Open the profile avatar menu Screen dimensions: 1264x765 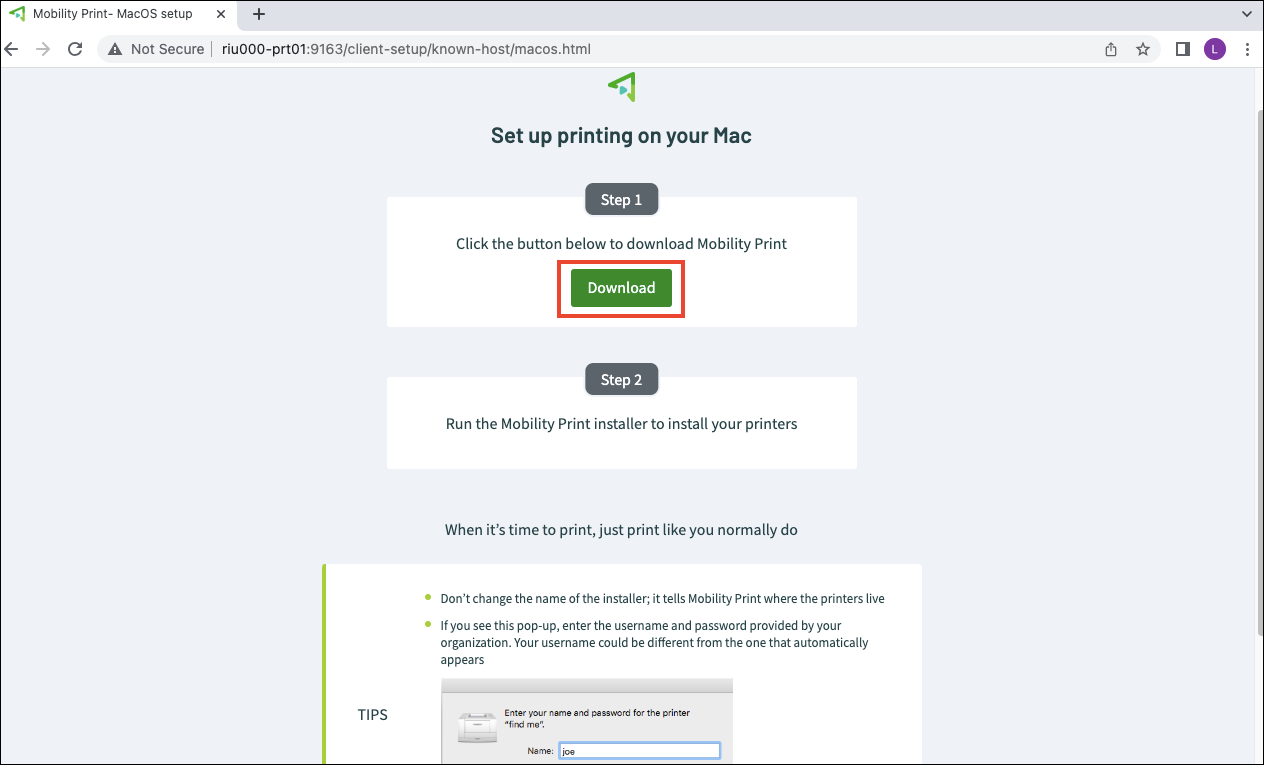tap(1214, 48)
